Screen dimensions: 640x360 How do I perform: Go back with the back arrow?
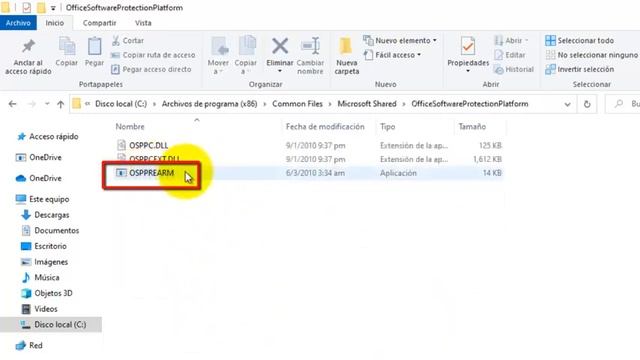pyautogui.click(x=13, y=104)
